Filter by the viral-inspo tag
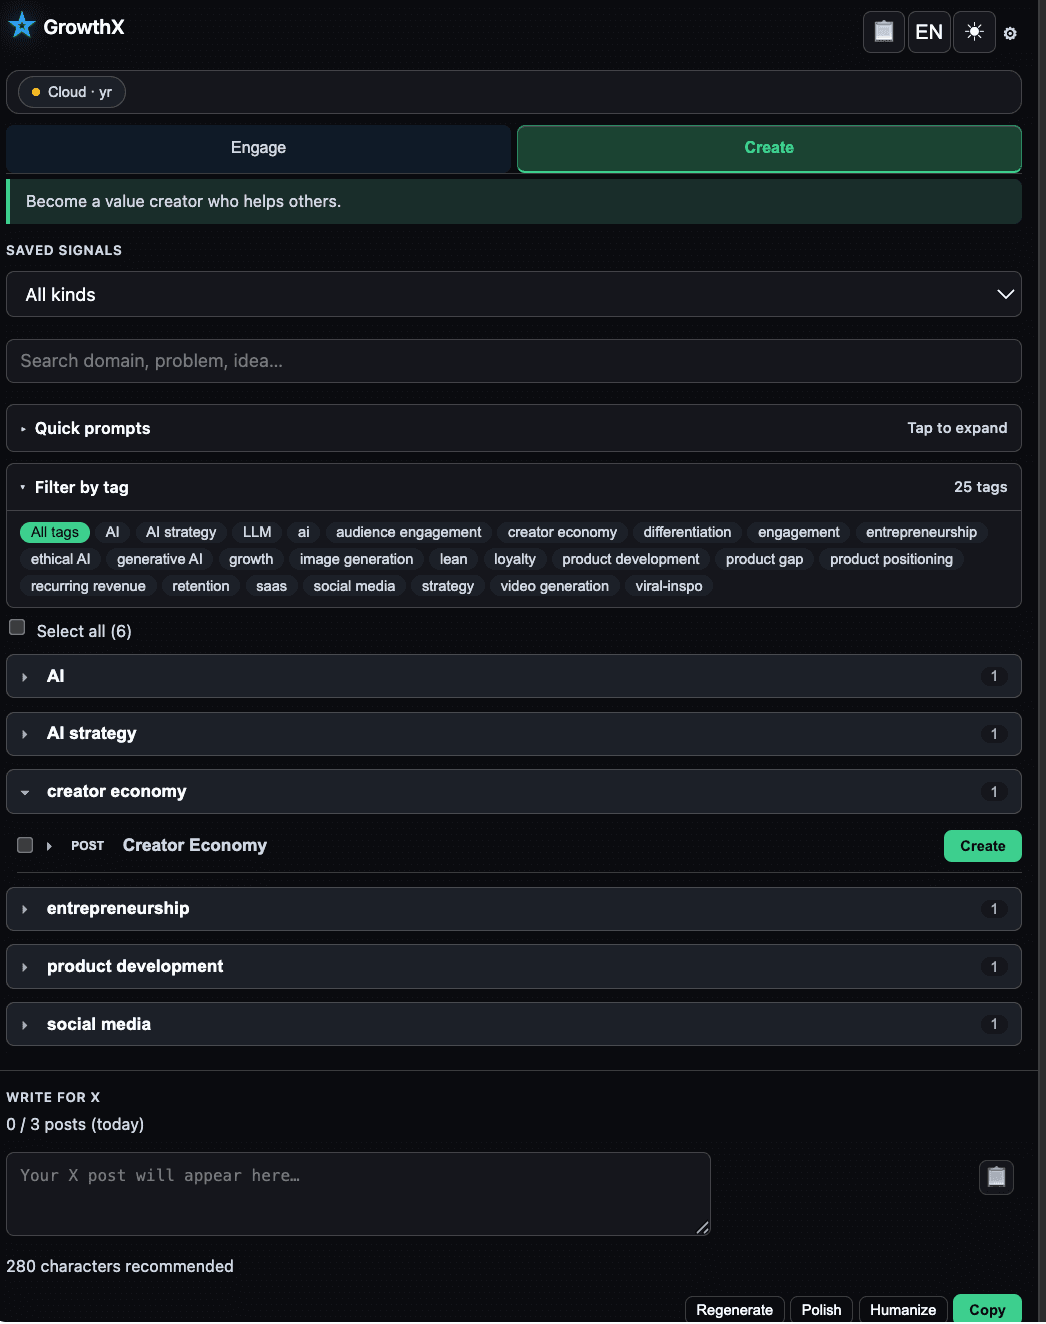The image size is (1046, 1324). tap(669, 586)
